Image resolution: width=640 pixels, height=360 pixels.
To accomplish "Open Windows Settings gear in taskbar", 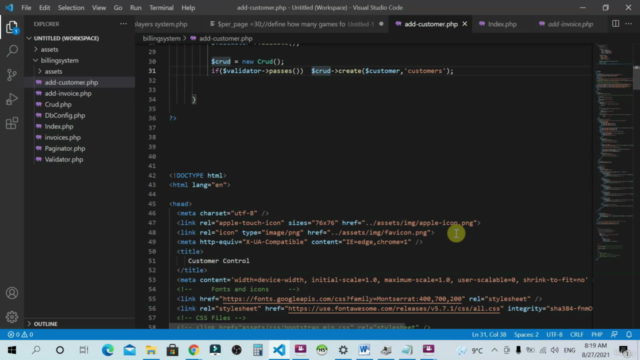I will point(343,350).
